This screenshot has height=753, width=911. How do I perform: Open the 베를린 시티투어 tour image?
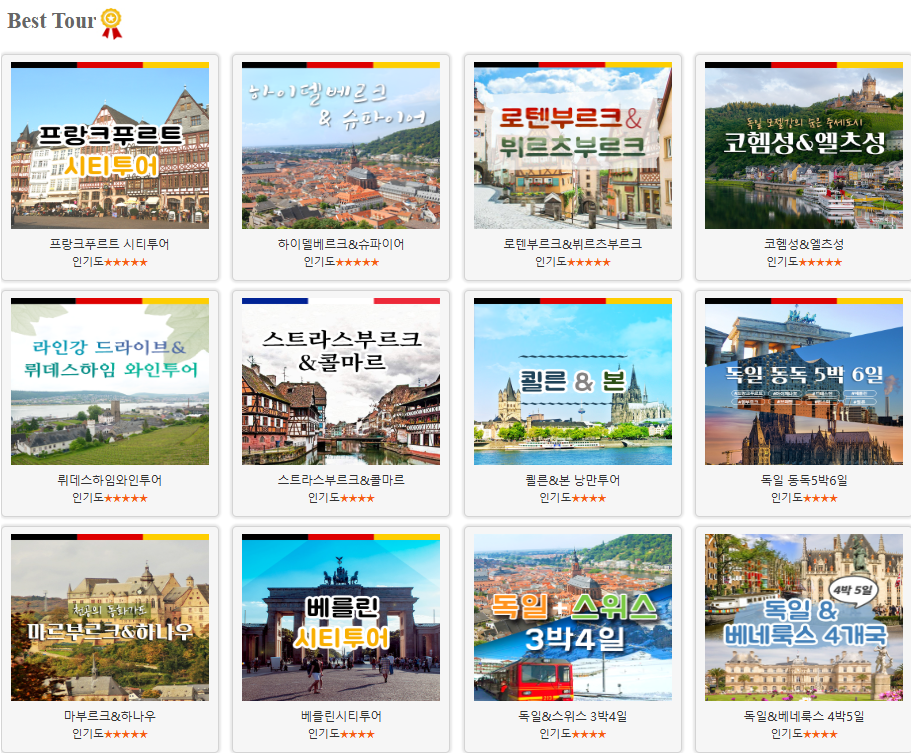[341, 618]
